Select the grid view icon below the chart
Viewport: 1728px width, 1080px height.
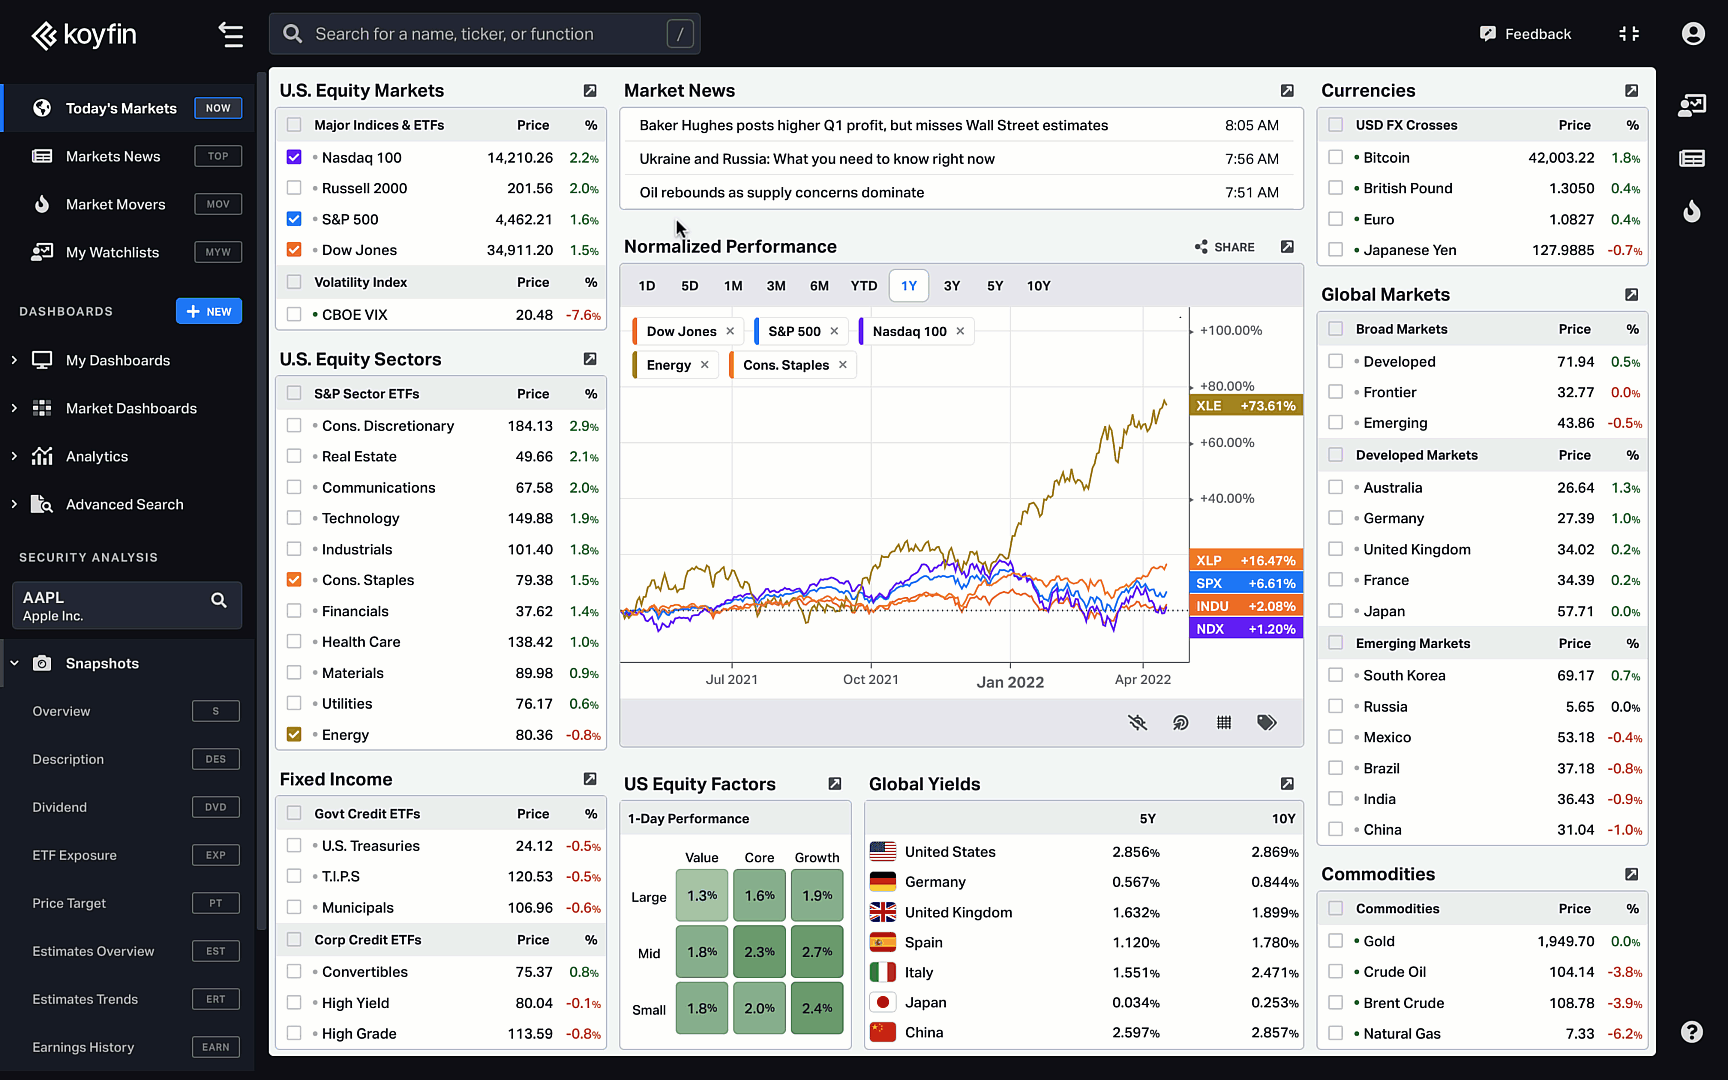pyautogui.click(x=1223, y=722)
